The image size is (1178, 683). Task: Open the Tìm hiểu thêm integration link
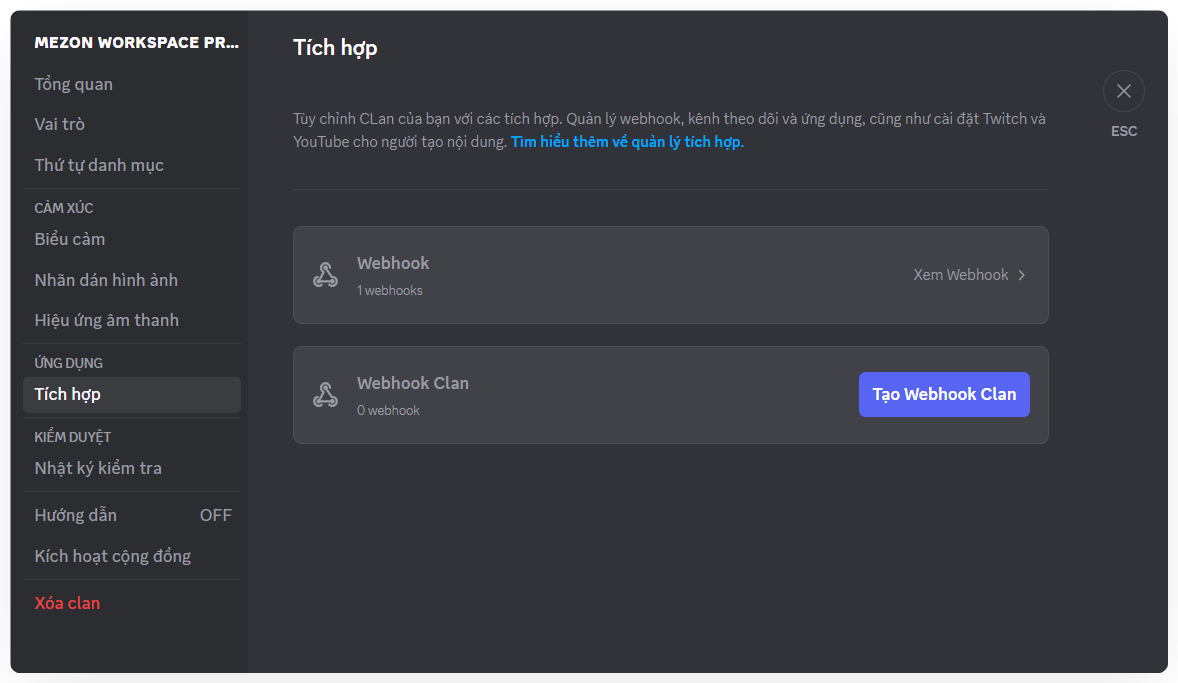627,142
